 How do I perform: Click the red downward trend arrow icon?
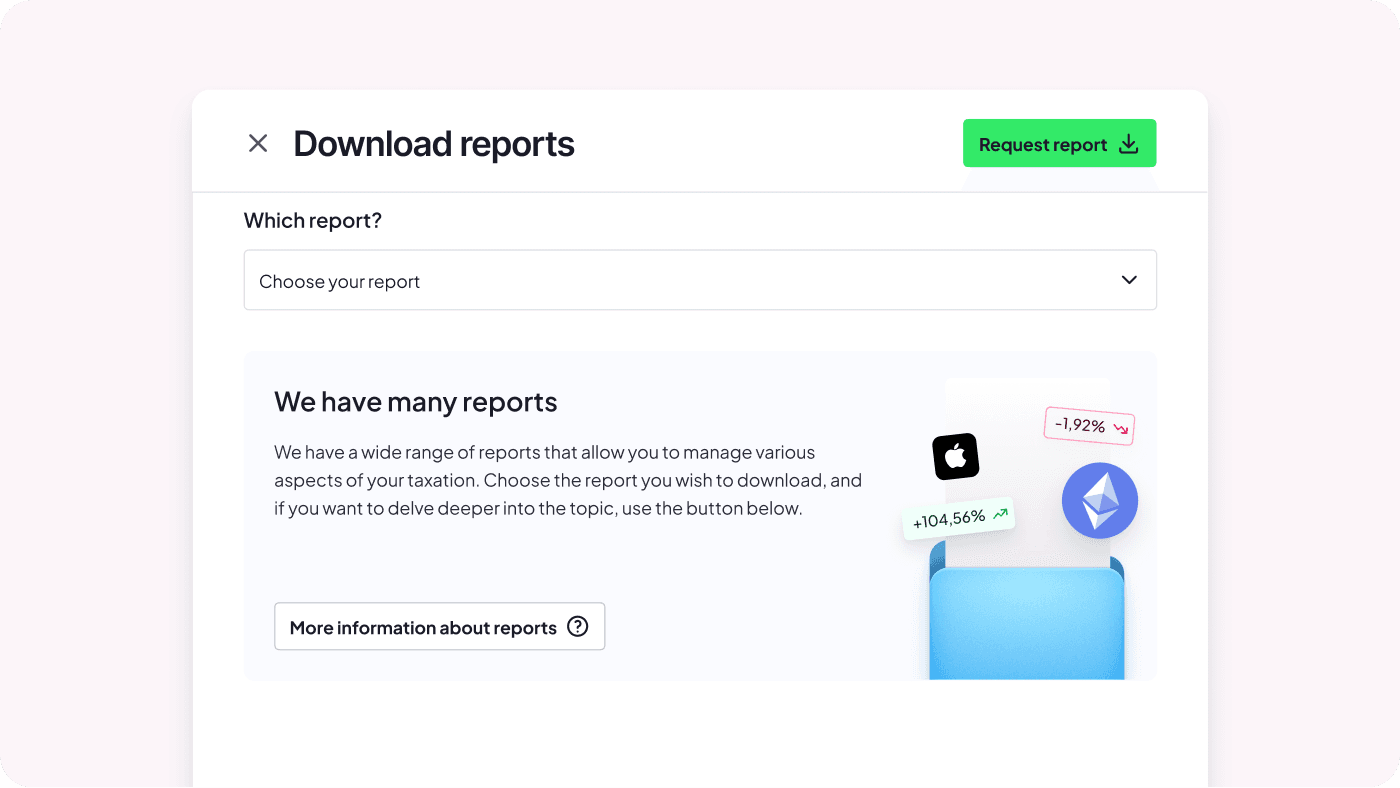click(x=1122, y=427)
